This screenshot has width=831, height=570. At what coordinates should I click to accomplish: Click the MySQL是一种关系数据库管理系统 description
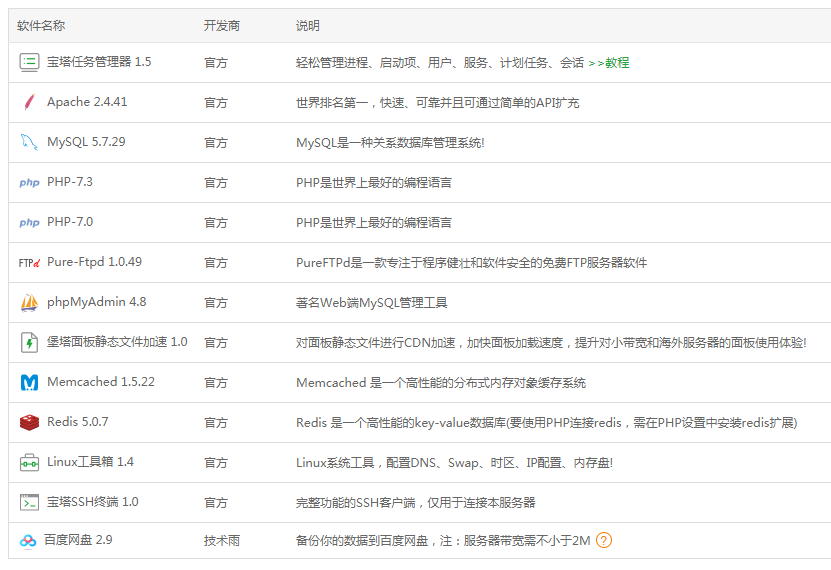(x=390, y=142)
